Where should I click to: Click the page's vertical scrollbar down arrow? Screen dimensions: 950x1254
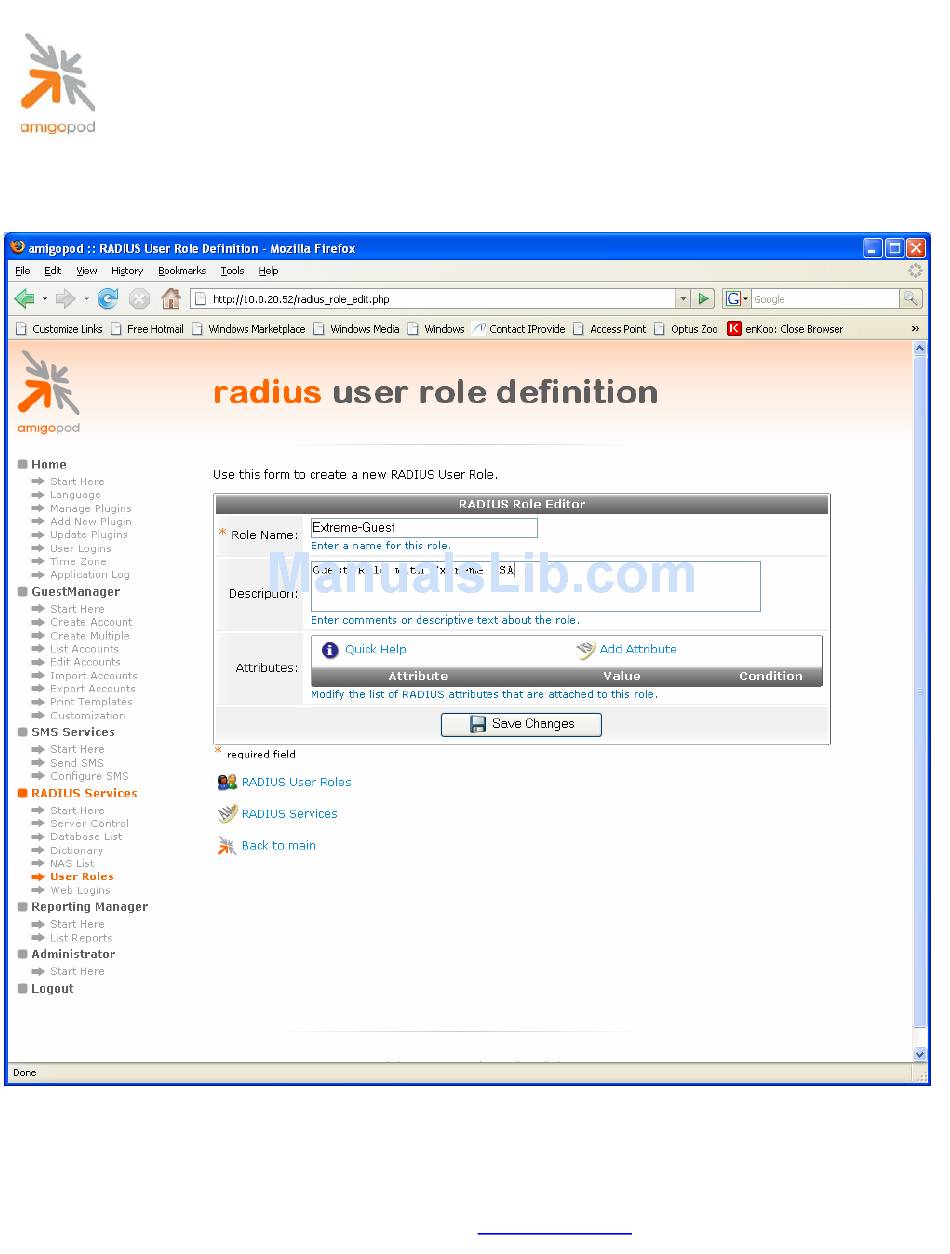920,1054
